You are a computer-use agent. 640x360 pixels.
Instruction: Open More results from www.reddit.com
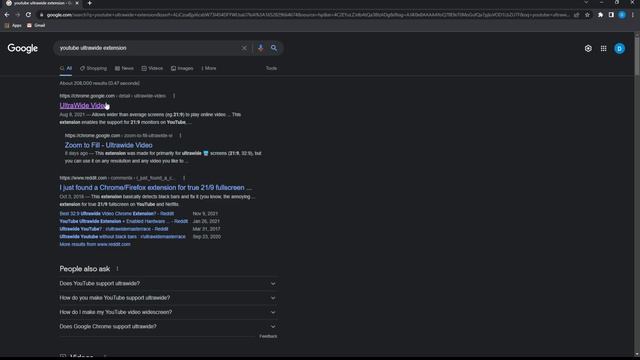tap(95, 244)
